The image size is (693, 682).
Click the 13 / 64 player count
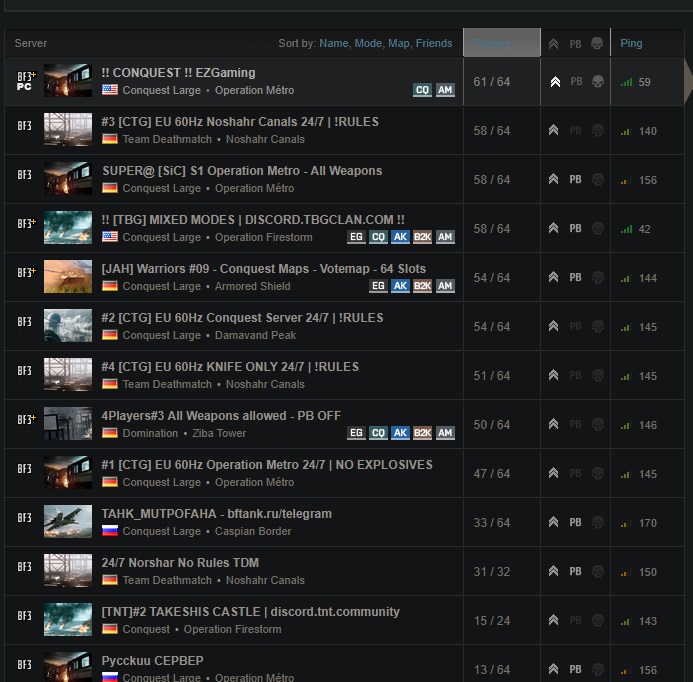(x=492, y=670)
